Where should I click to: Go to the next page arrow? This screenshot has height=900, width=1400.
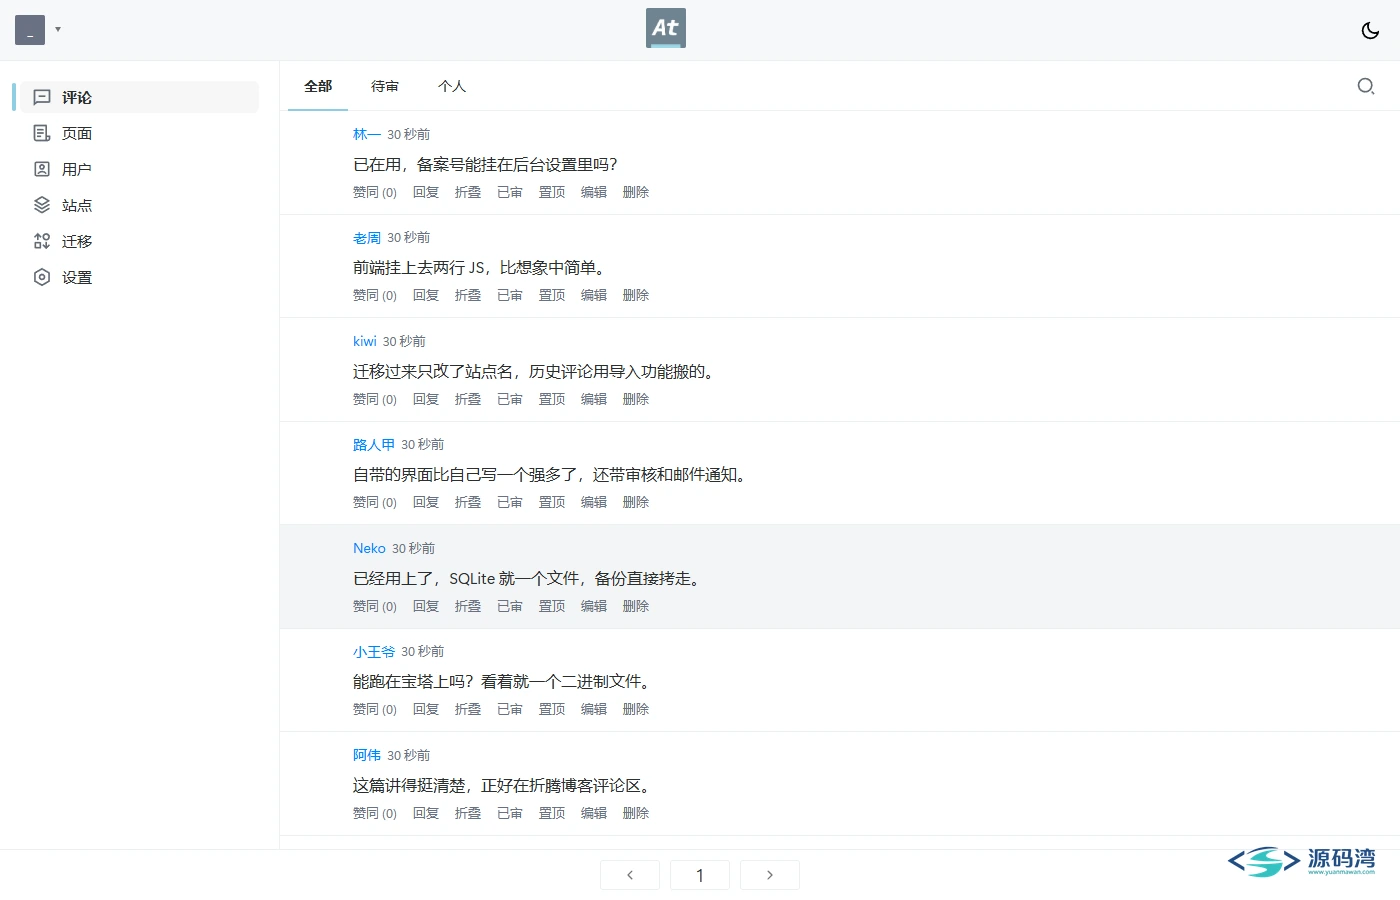tap(770, 875)
